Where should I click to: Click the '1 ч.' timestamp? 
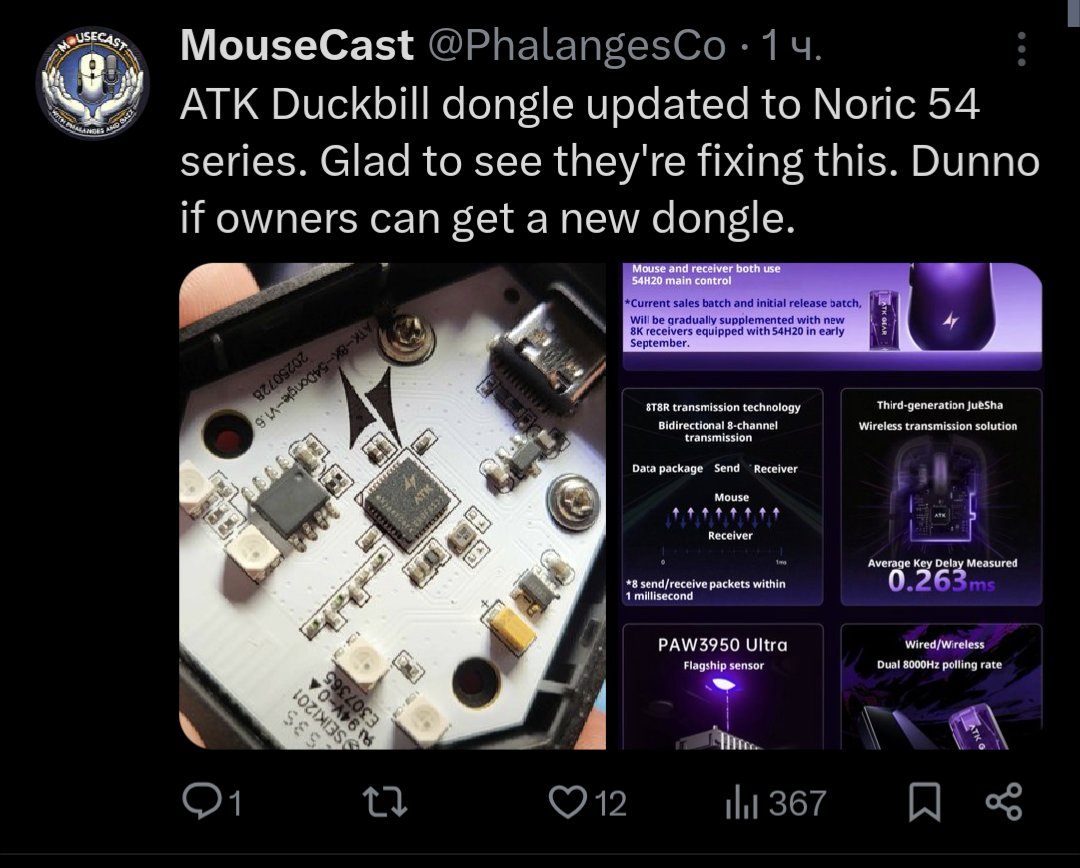point(791,47)
